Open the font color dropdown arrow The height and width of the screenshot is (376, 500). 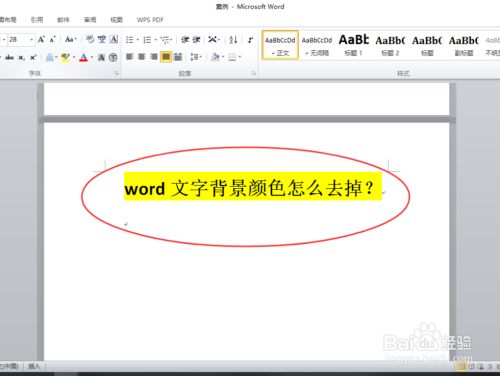pyautogui.click(x=92, y=58)
